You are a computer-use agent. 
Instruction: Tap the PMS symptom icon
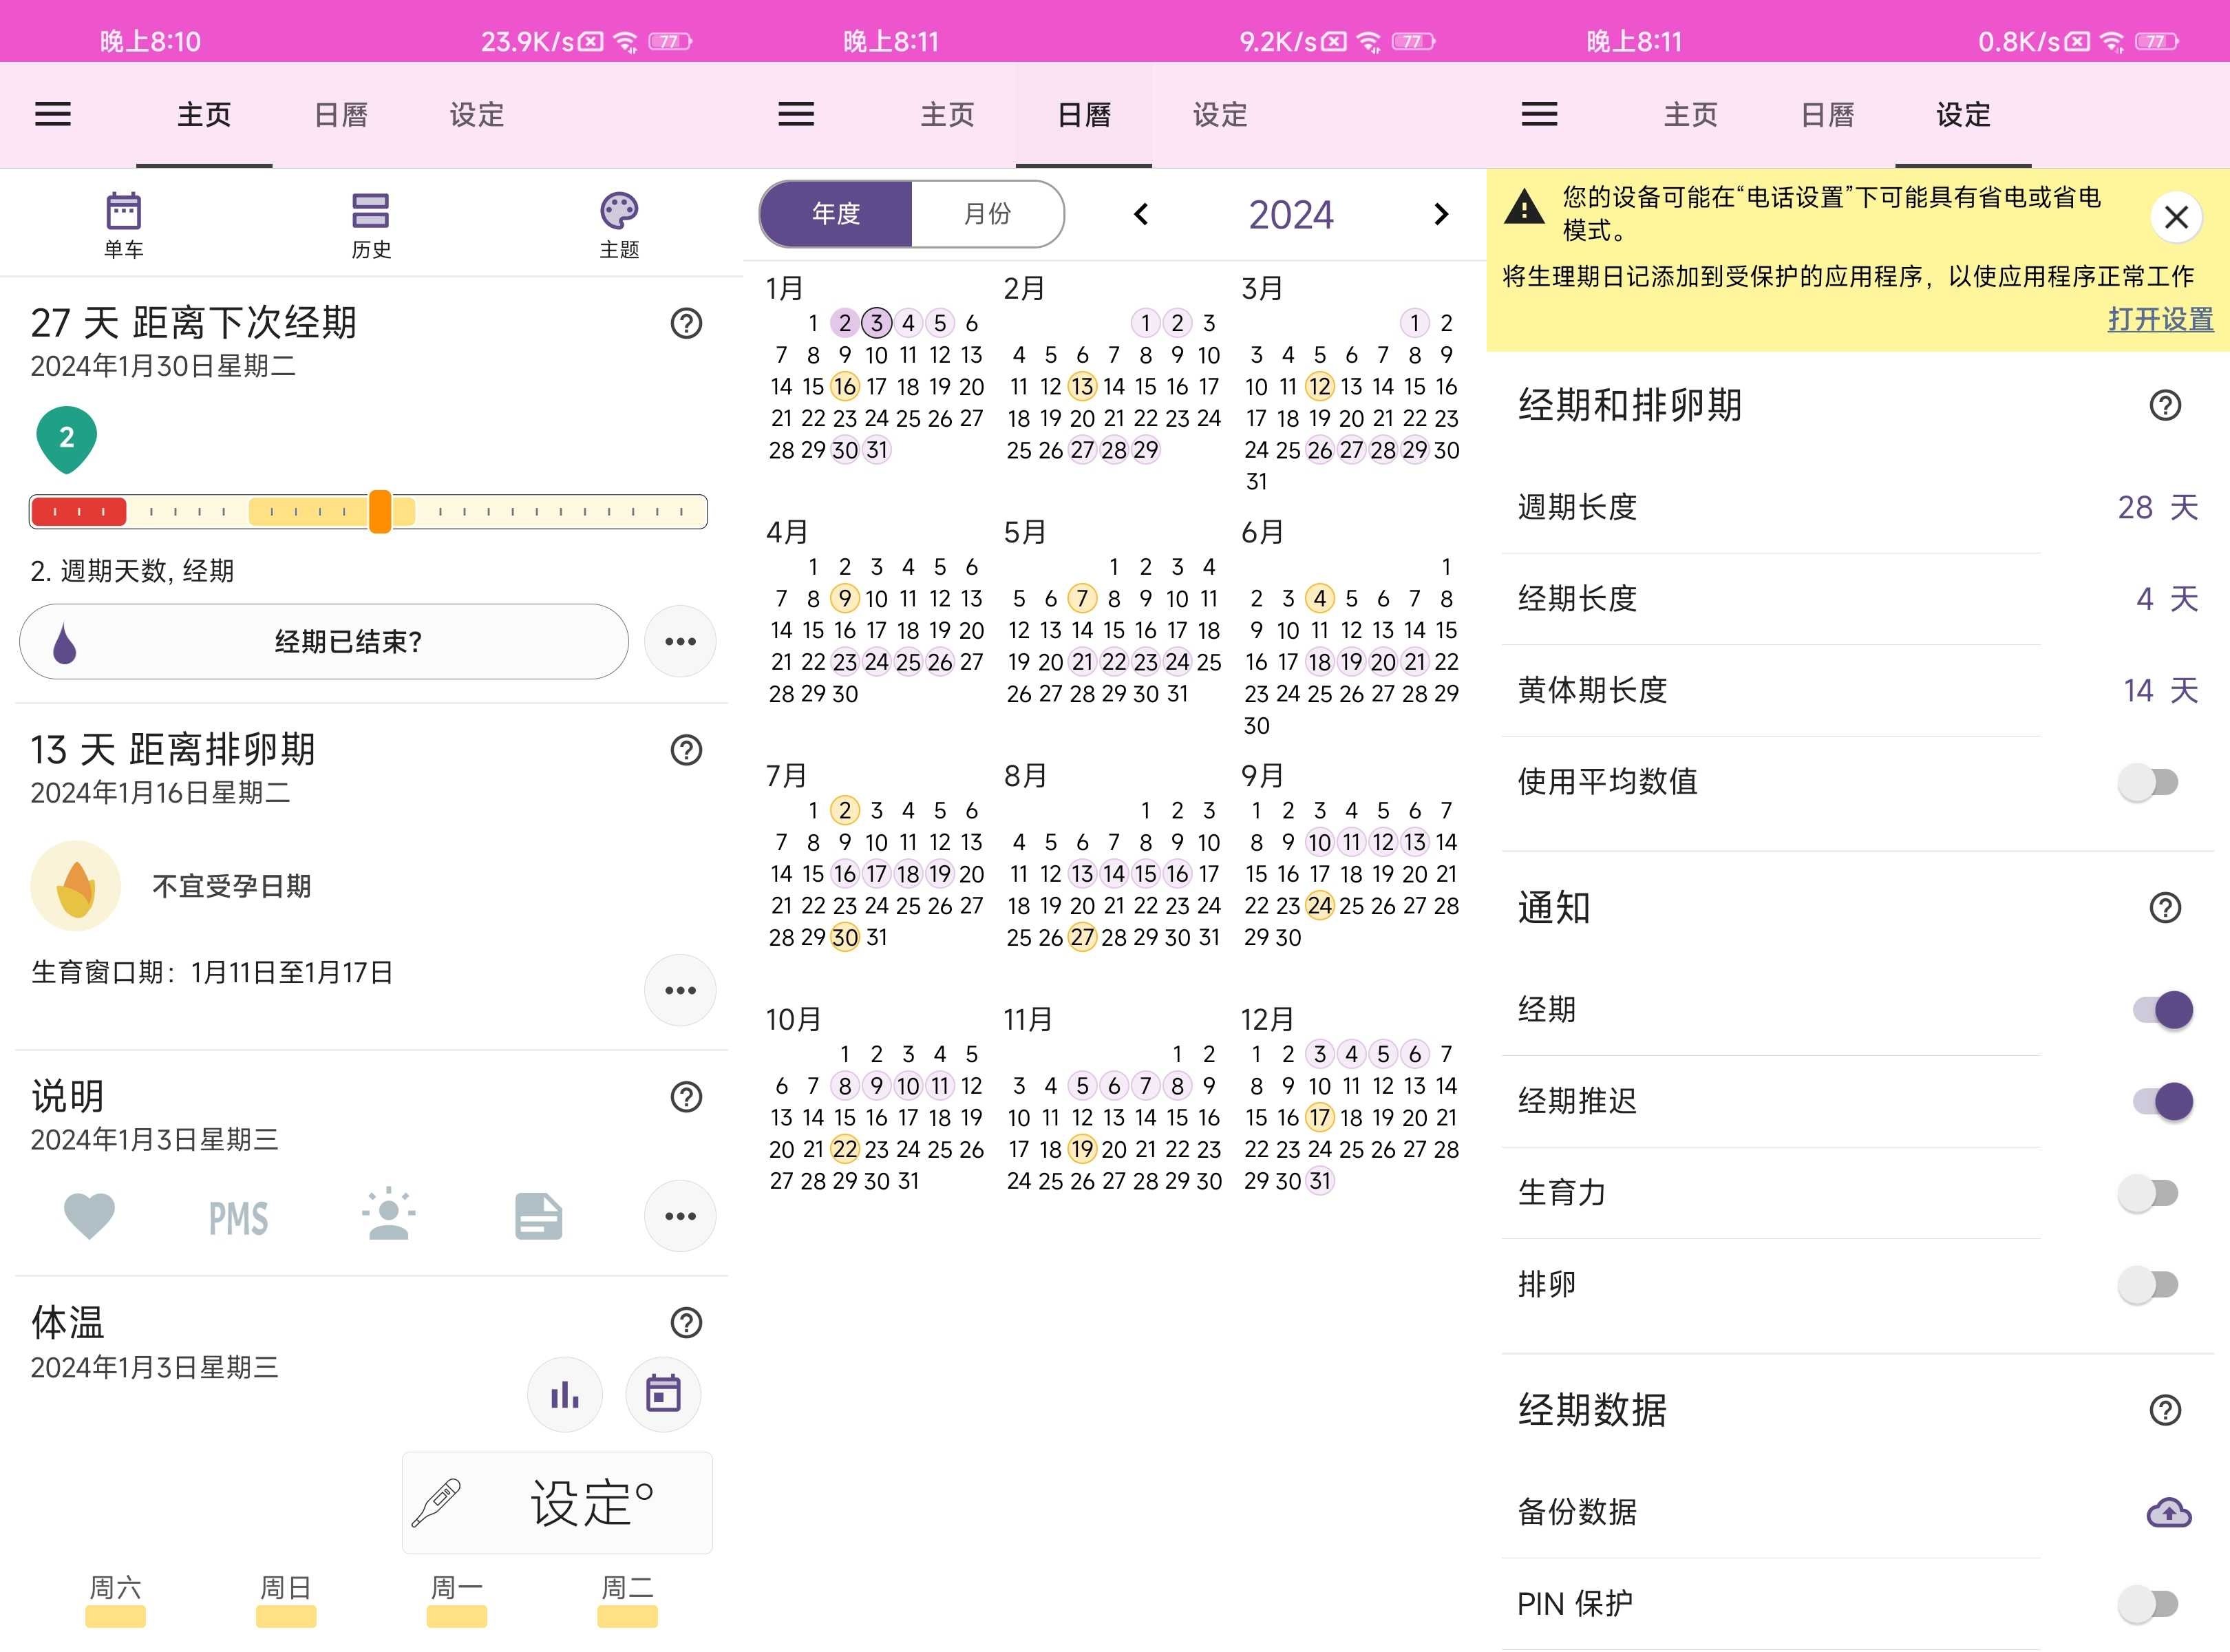(238, 1218)
